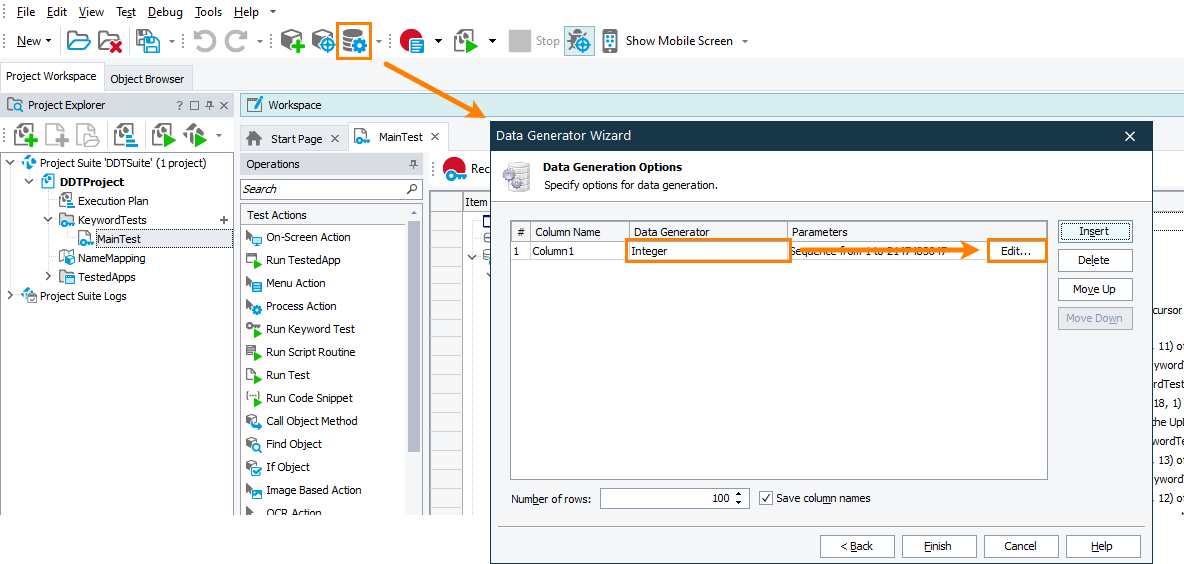Click the Finish button in wizard

click(x=937, y=546)
